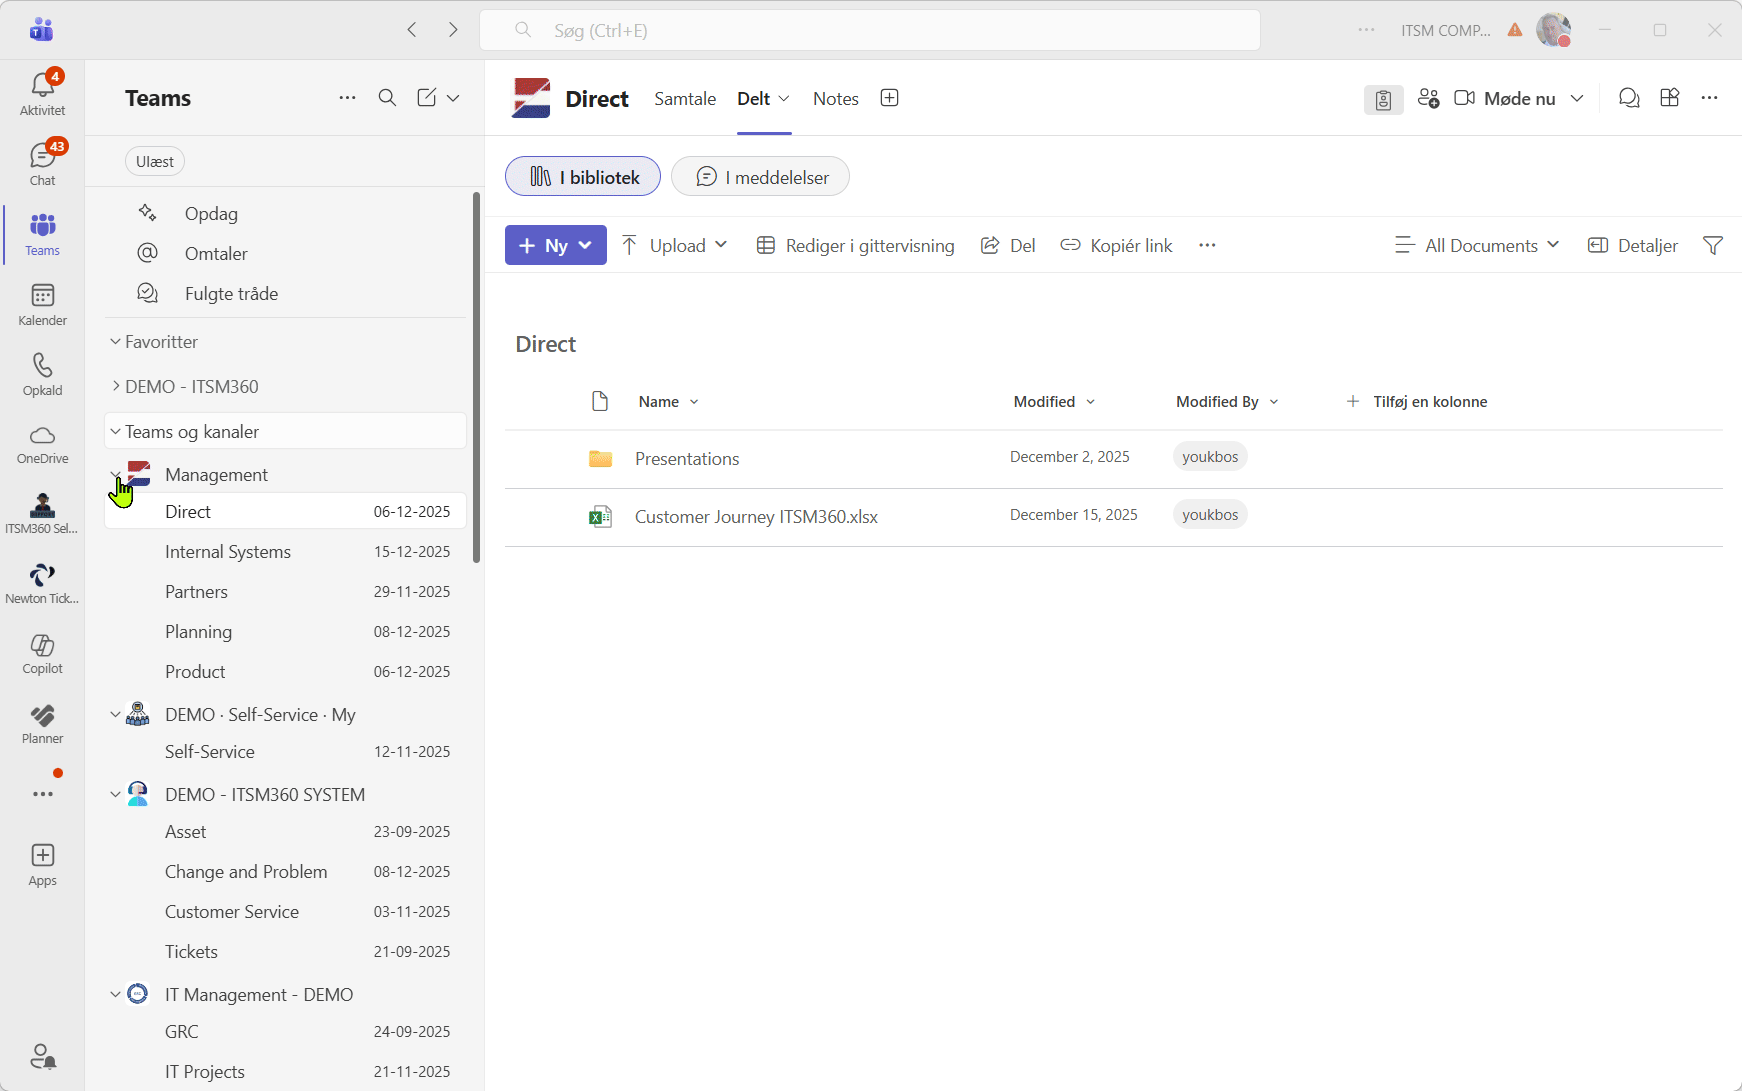Switch to the Samtale tab
Viewport: 1742px width, 1091px height.
click(685, 98)
